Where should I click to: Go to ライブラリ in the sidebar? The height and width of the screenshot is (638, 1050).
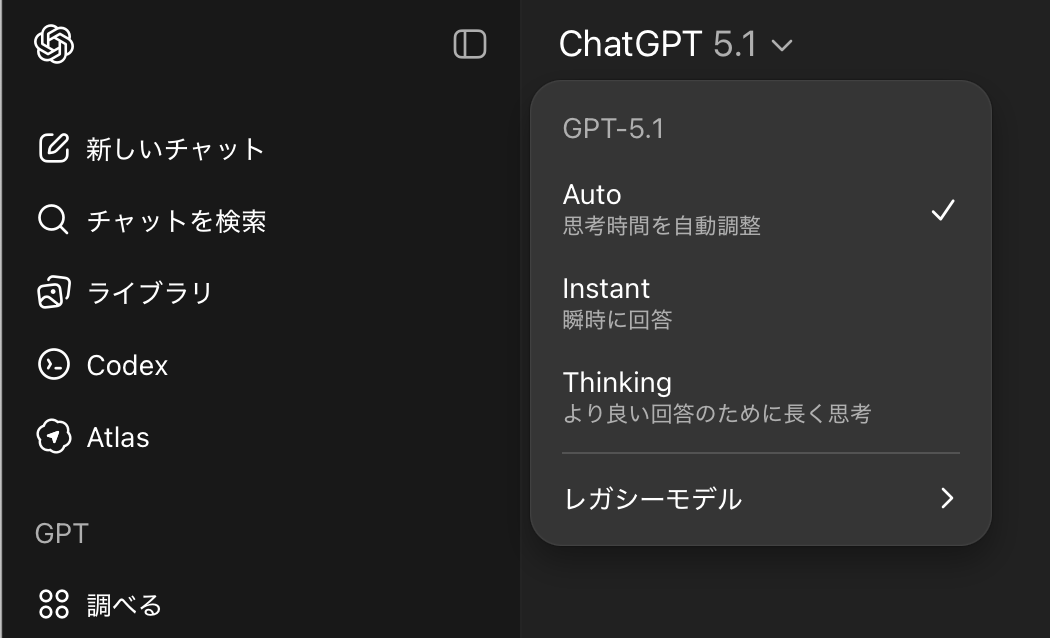(x=150, y=293)
